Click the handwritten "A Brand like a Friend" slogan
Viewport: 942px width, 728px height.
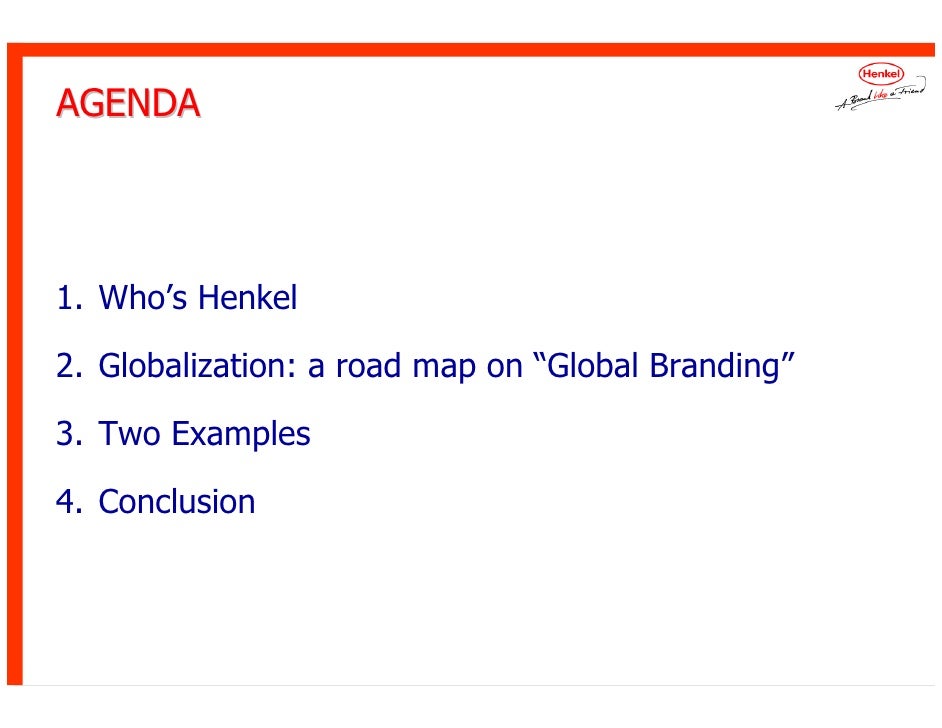click(880, 97)
